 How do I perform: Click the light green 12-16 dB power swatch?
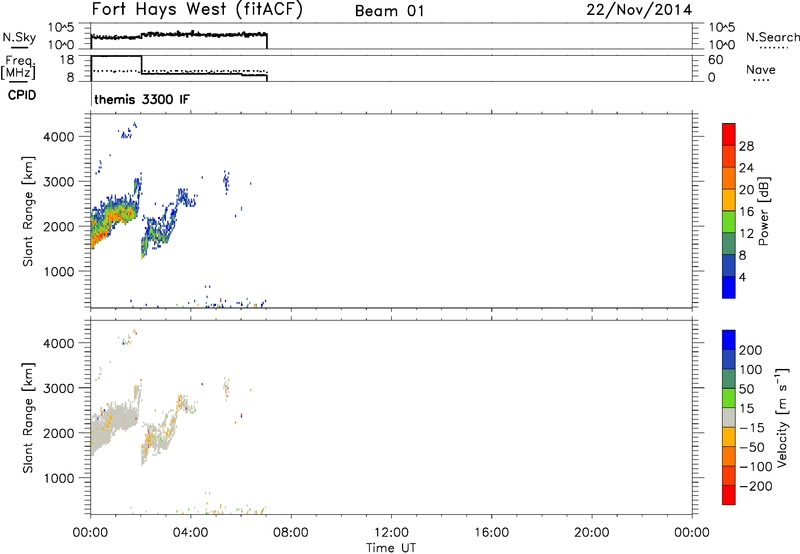click(729, 221)
